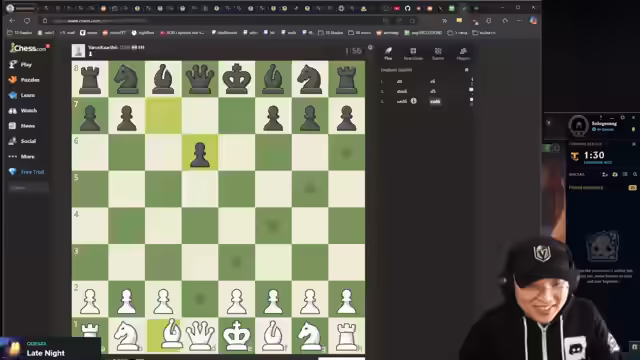The height and width of the screenshot is (360, 640).
Task: Switch to the Players tab
Action: (463, 53)
